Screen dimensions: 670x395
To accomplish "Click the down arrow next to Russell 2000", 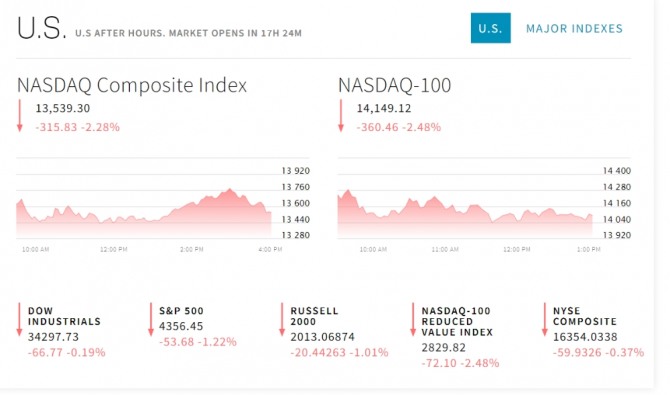I will [x=282, y=320].
